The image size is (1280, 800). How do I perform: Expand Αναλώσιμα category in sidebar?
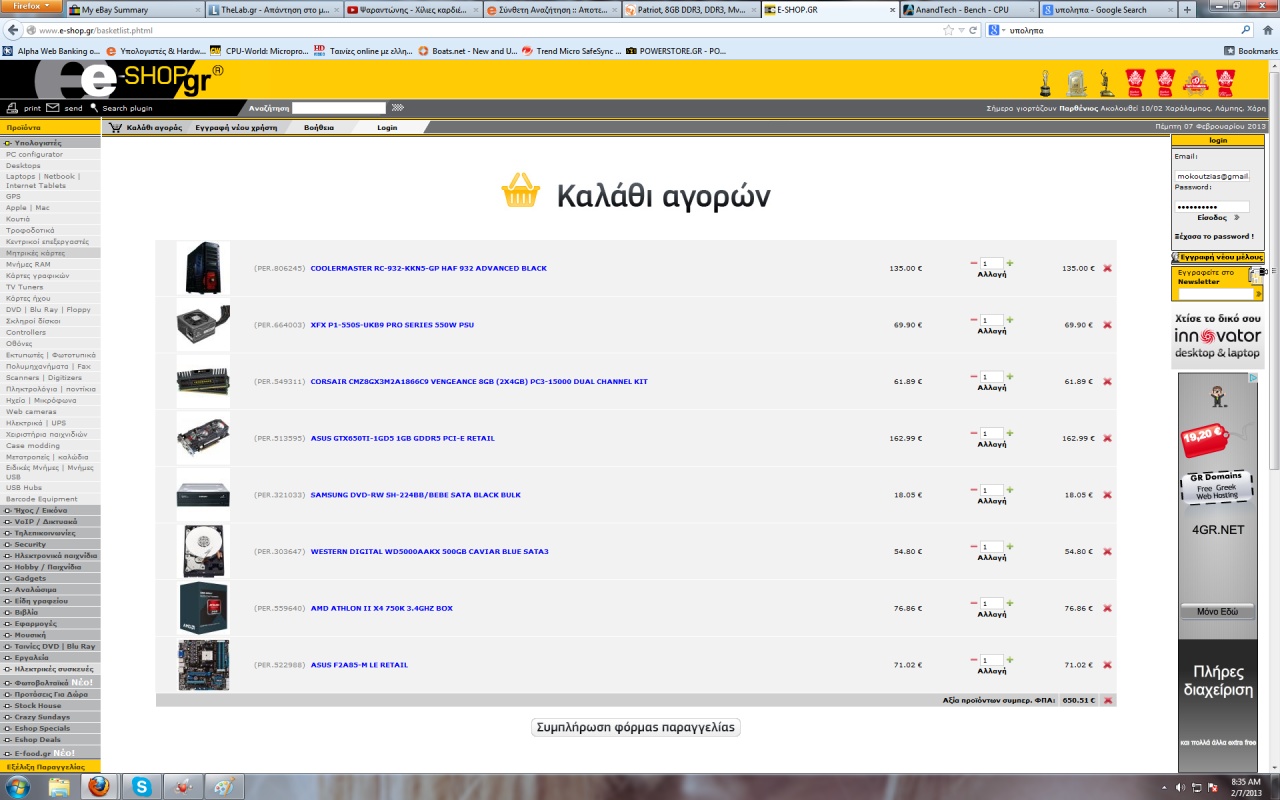[x=50, y=590]
